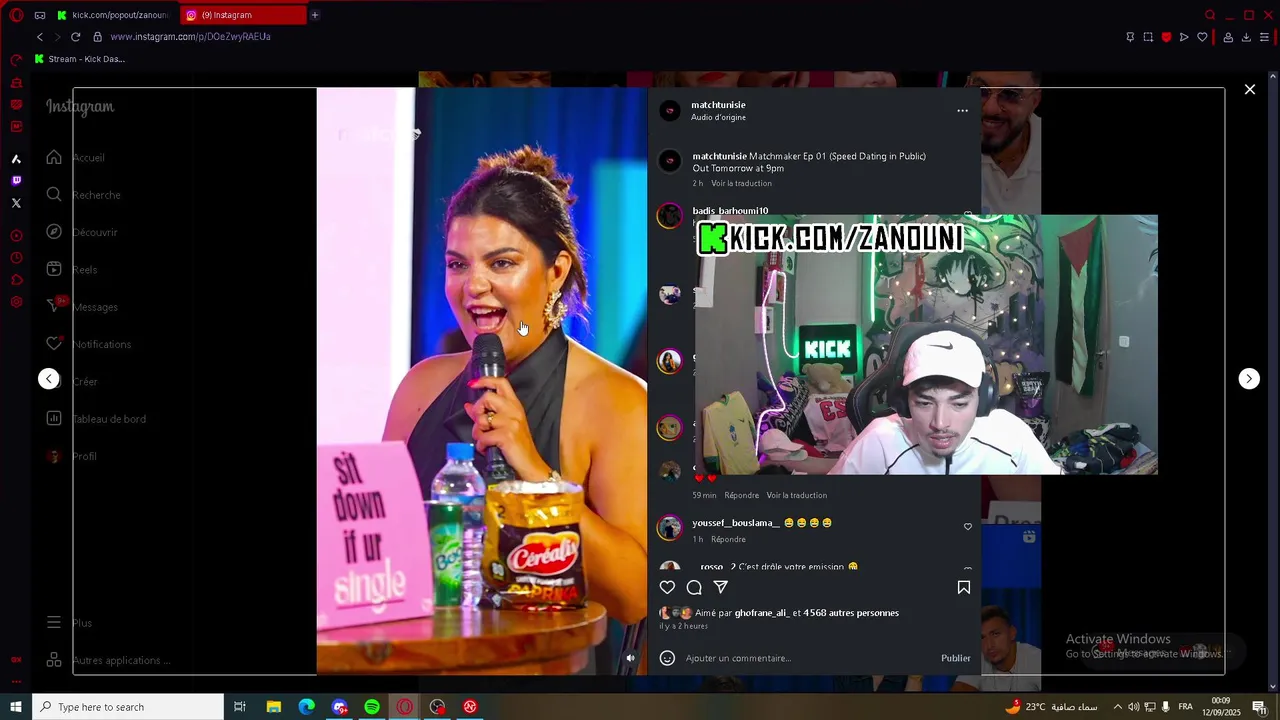The height and width of the screenshot is (720, 1280).
Task: Open Découvrir in Instagram sidebar
Action: coord(82,232)
